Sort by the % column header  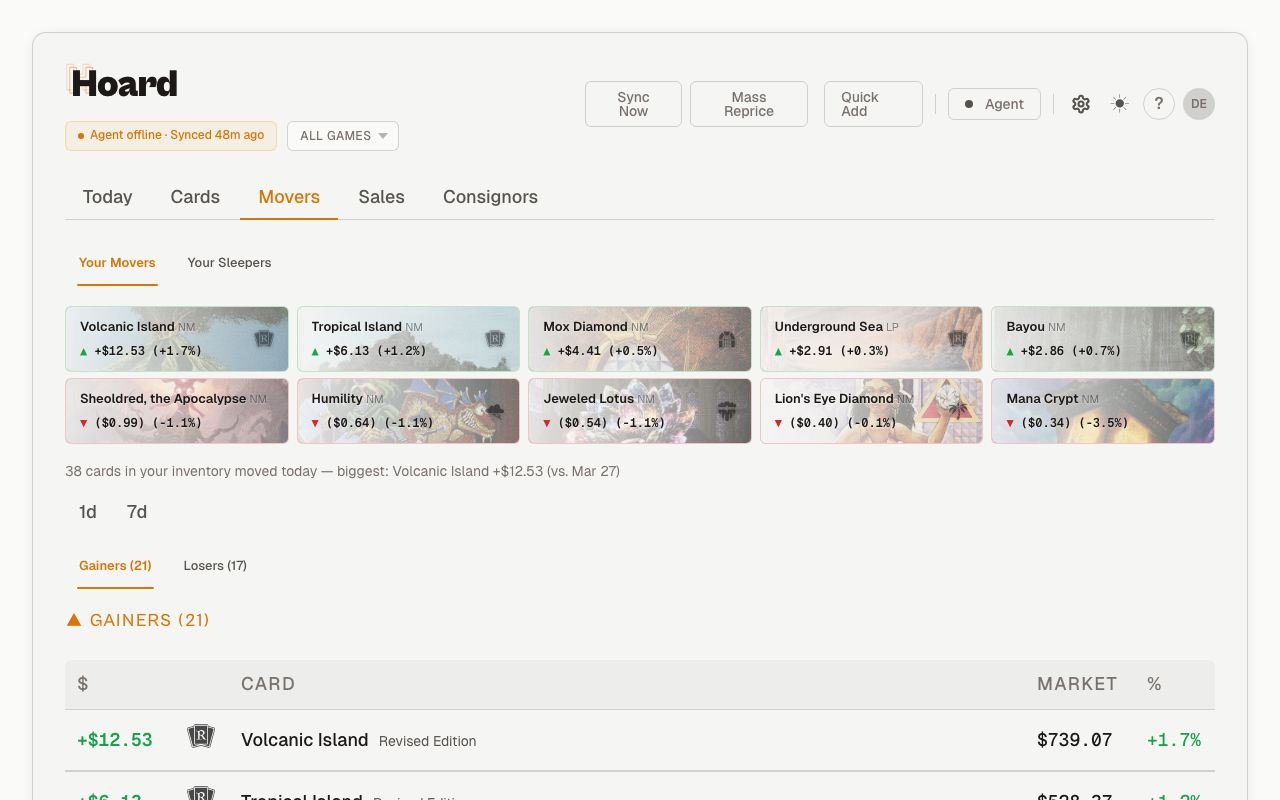tap(1154, 684)
